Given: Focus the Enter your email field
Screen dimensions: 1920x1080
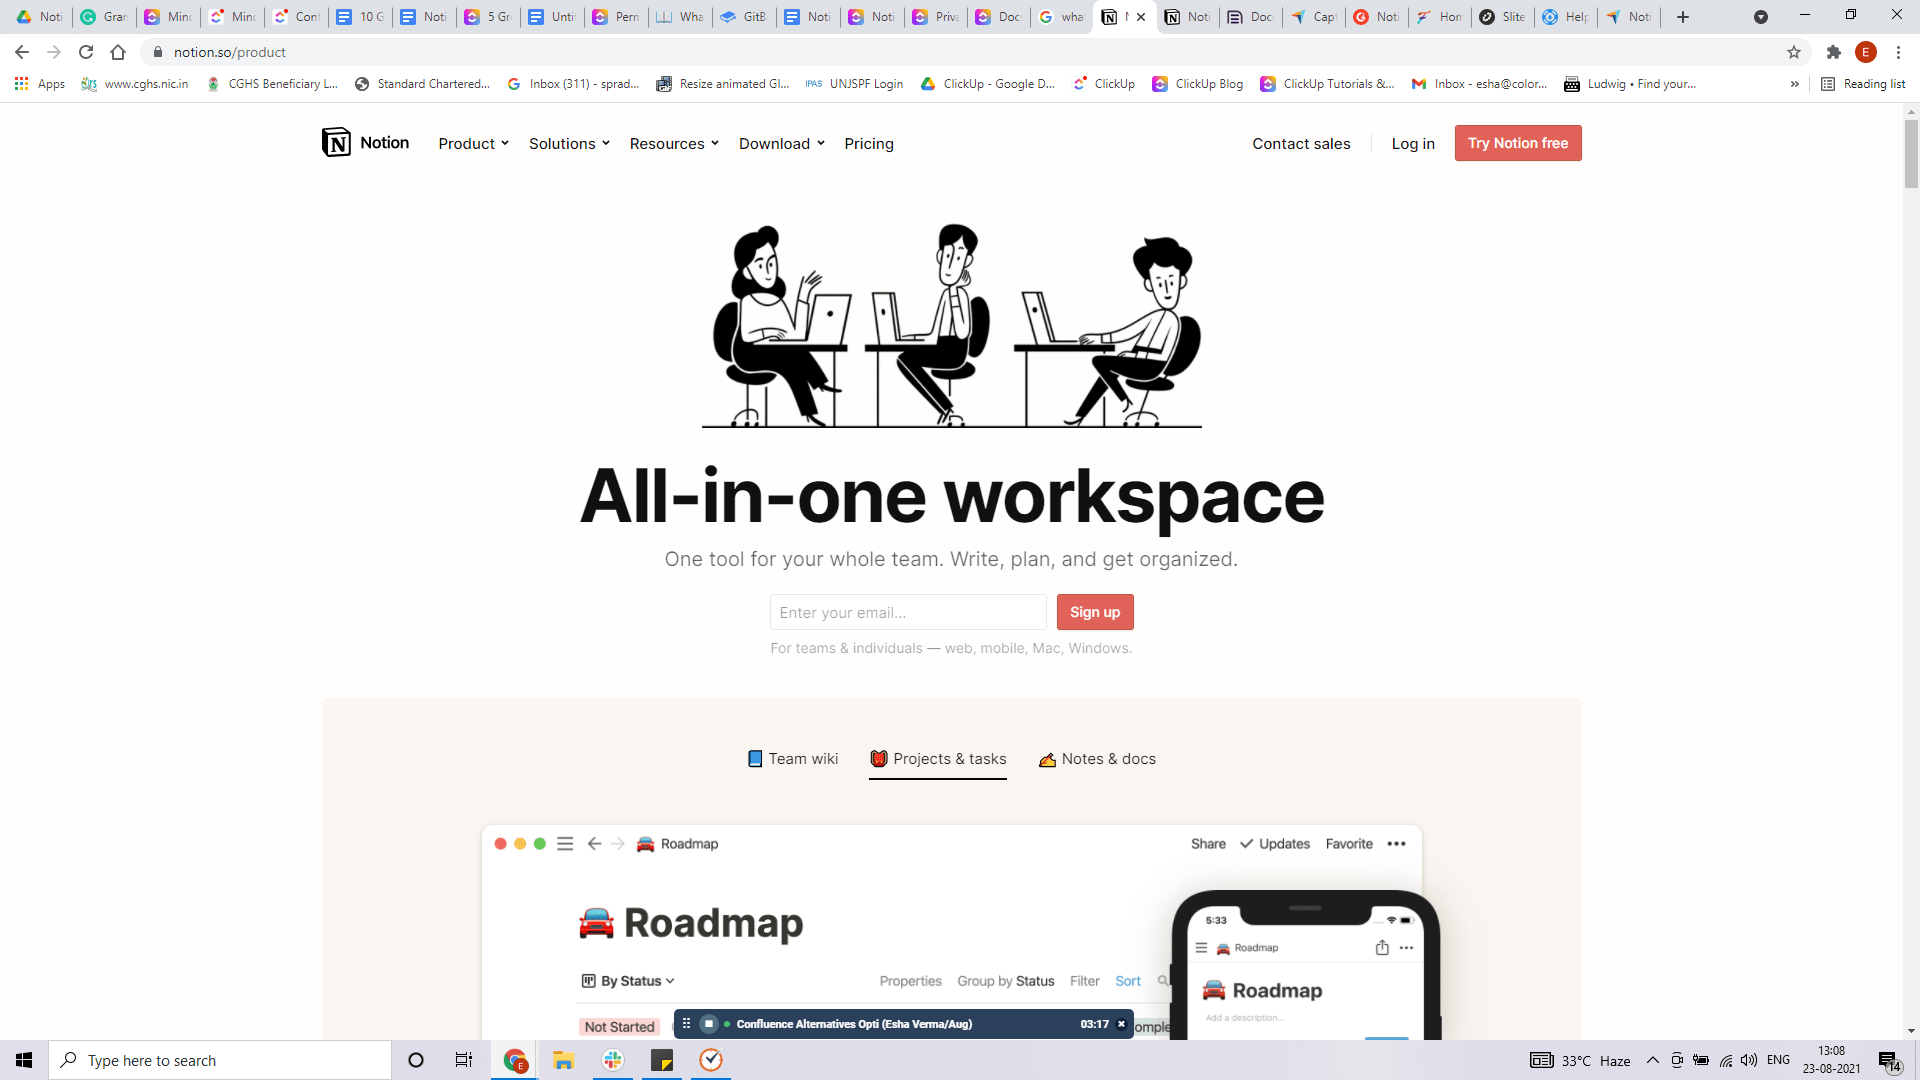Looking at the screenshot, I should [x=907, y=612].
